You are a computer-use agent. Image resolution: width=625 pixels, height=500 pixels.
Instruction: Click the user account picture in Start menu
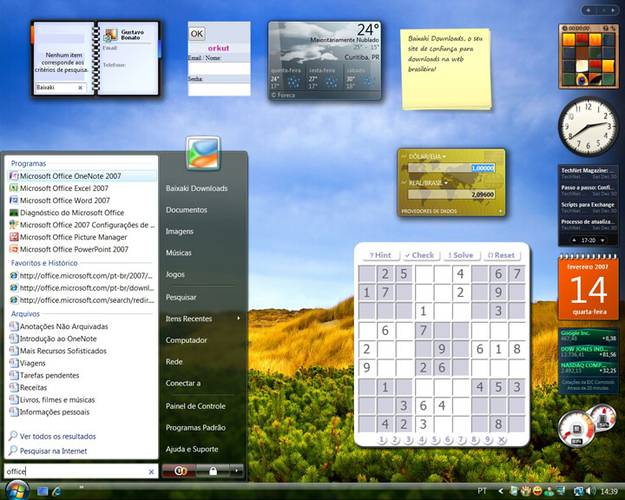click(203, 153)
